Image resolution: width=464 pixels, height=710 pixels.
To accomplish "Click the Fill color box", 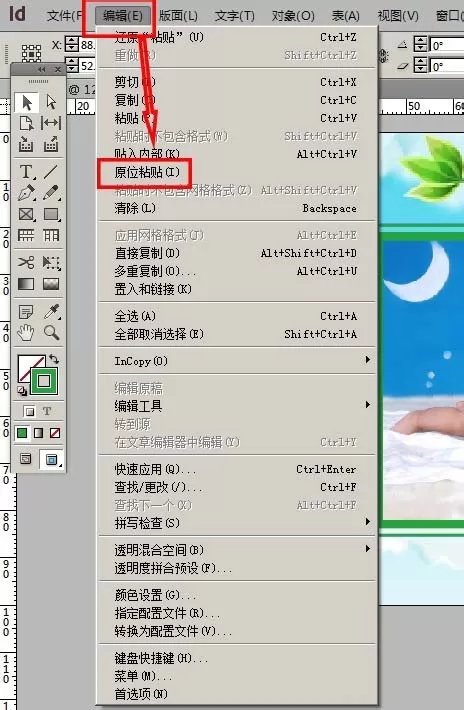I will click(26, 364).
